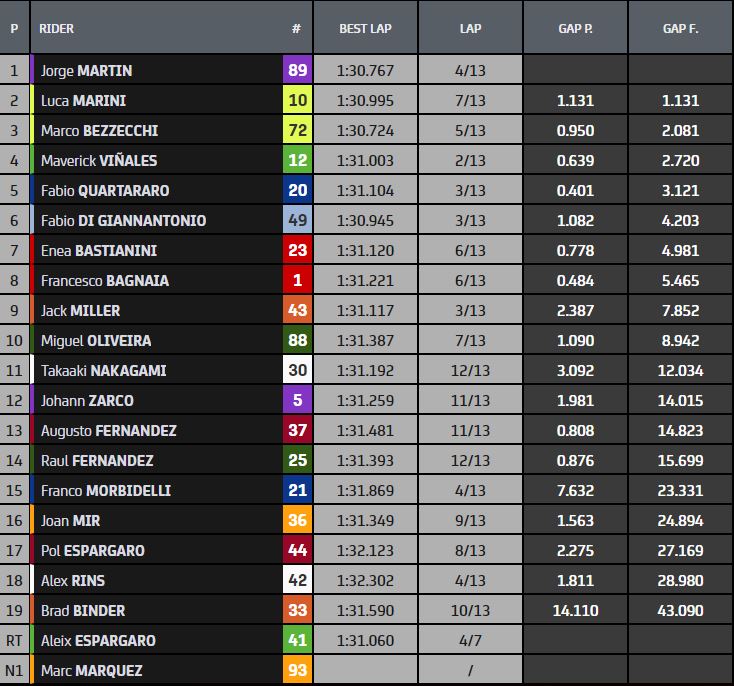Select Marc Marquez's number 93 badge

(297, 670)
